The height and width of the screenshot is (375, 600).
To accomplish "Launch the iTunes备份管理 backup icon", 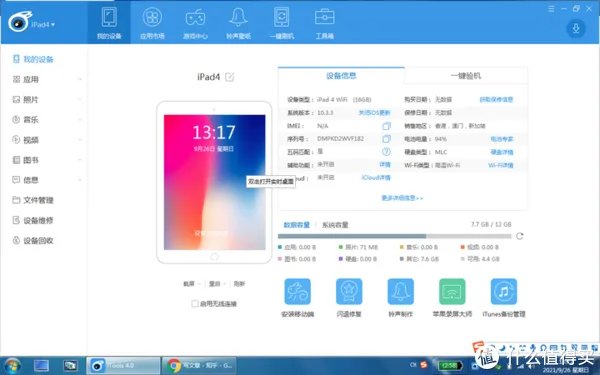I will pyautogui.click(x=504, y=292).
